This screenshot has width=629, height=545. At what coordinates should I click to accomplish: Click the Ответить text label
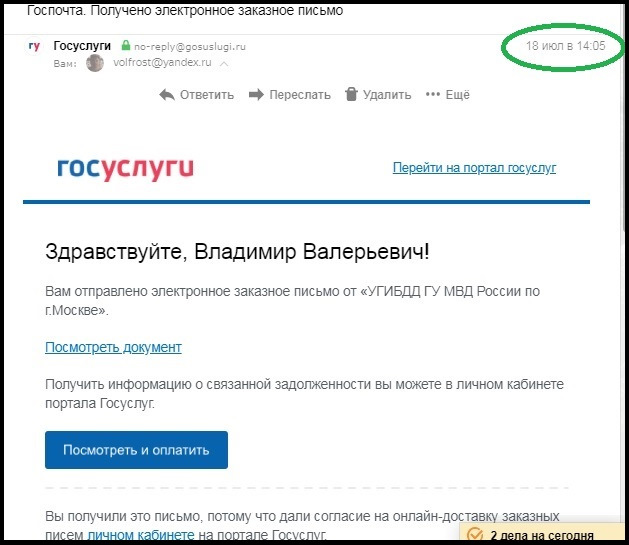tap(207, 95)
